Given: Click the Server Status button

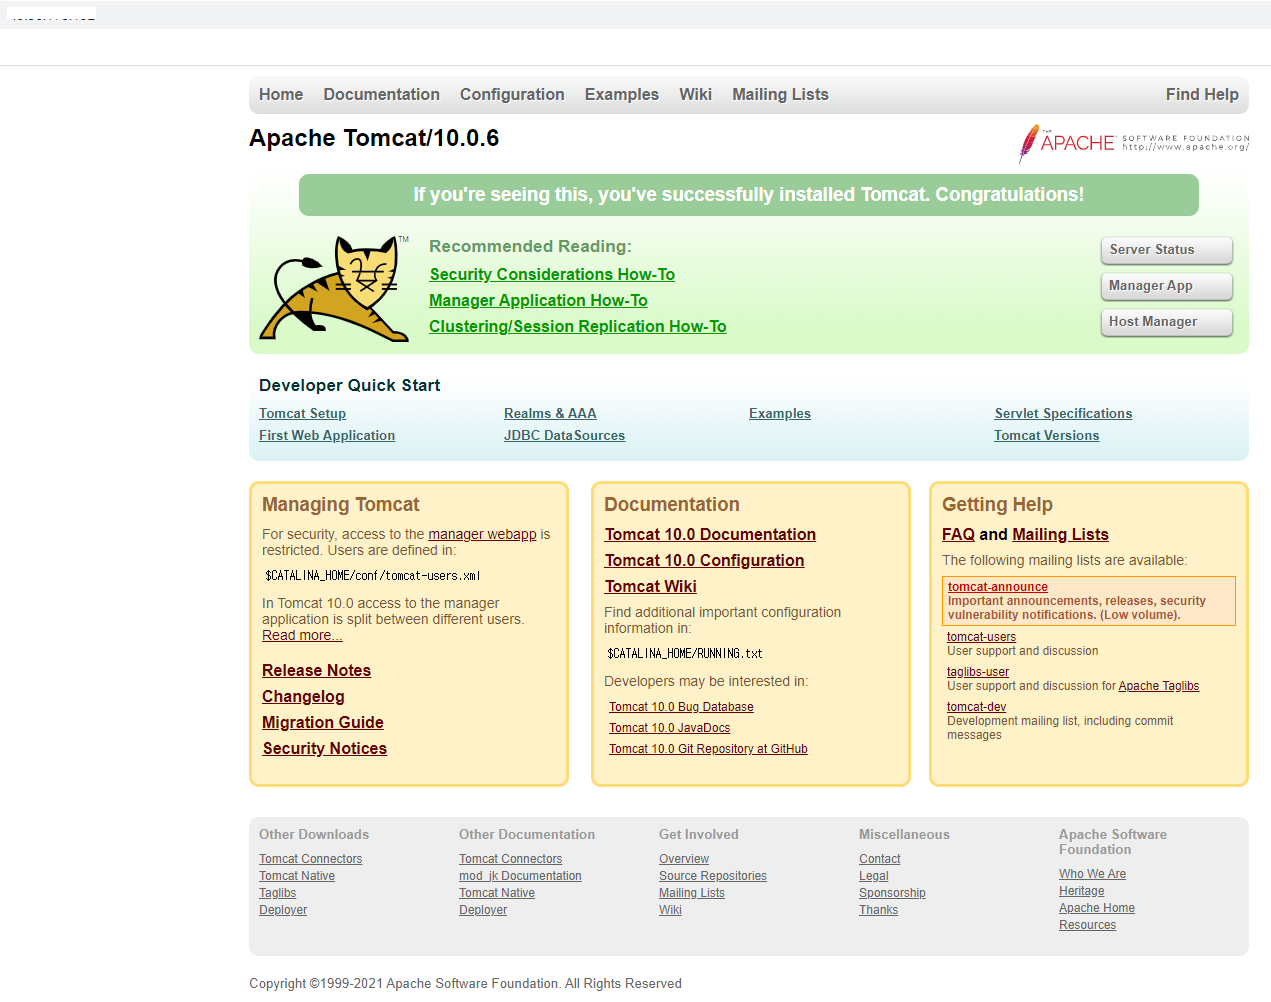Looking at the screenshot, I should (x=1166, y=250).
